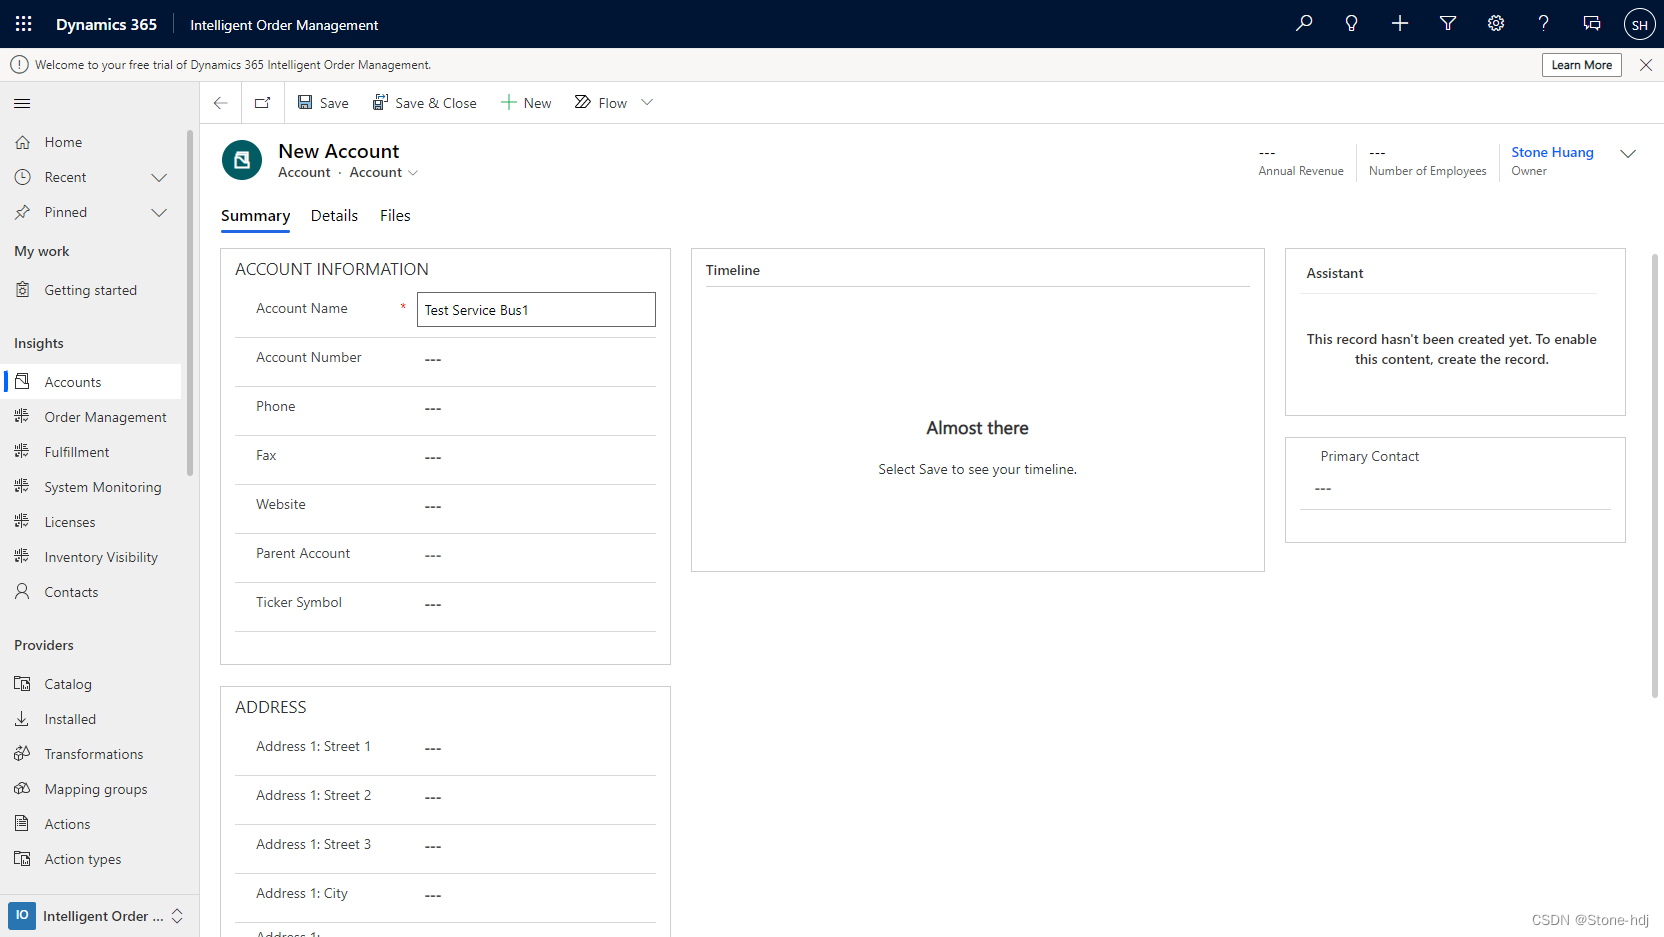Click Save & Close
The width and height of the screenshot is (1664, 937).
click(x=425, y=103)
